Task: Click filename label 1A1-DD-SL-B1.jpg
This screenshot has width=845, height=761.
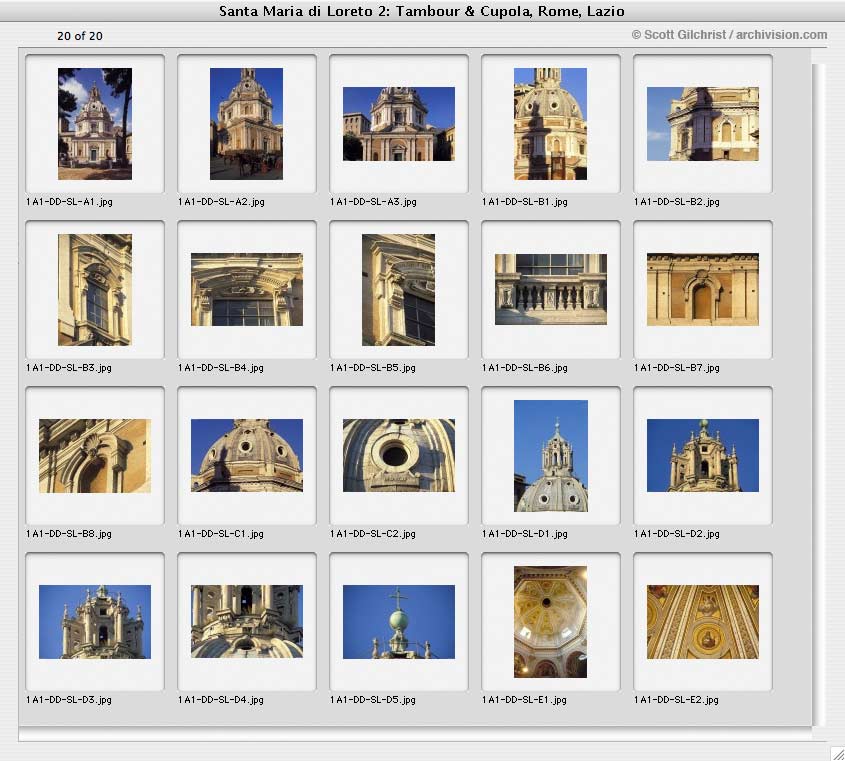Action: tap(525, 202)
